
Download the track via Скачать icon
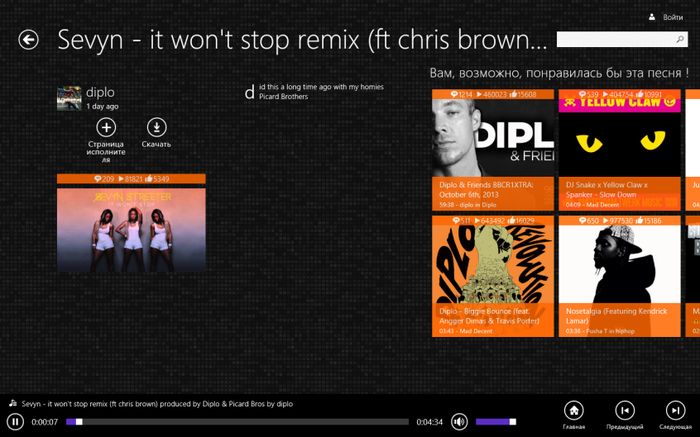click(x=156, y=127)
